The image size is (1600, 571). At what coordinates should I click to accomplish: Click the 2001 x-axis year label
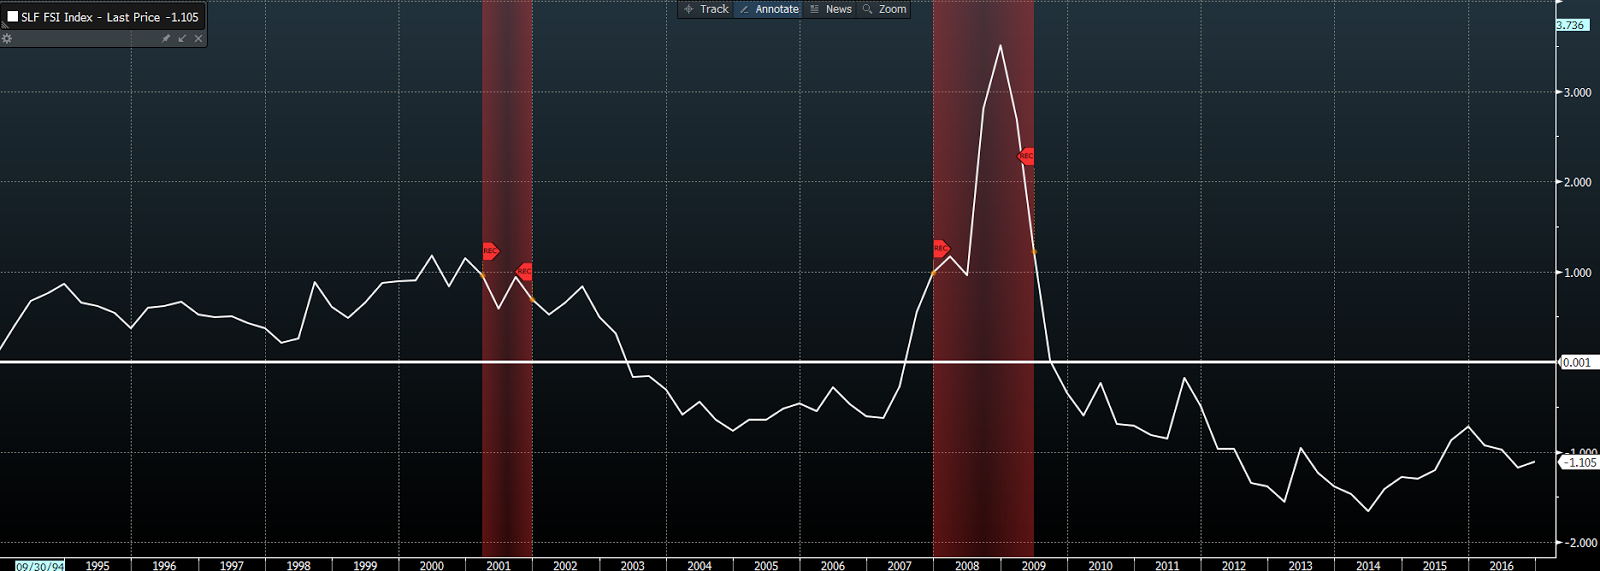498,565
